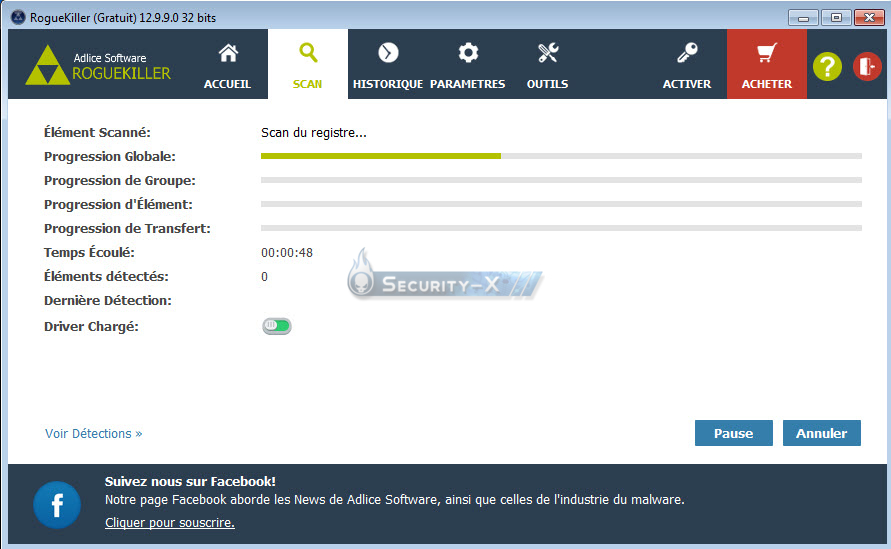Open the ACCUEIL tab label

click(227, 84)
